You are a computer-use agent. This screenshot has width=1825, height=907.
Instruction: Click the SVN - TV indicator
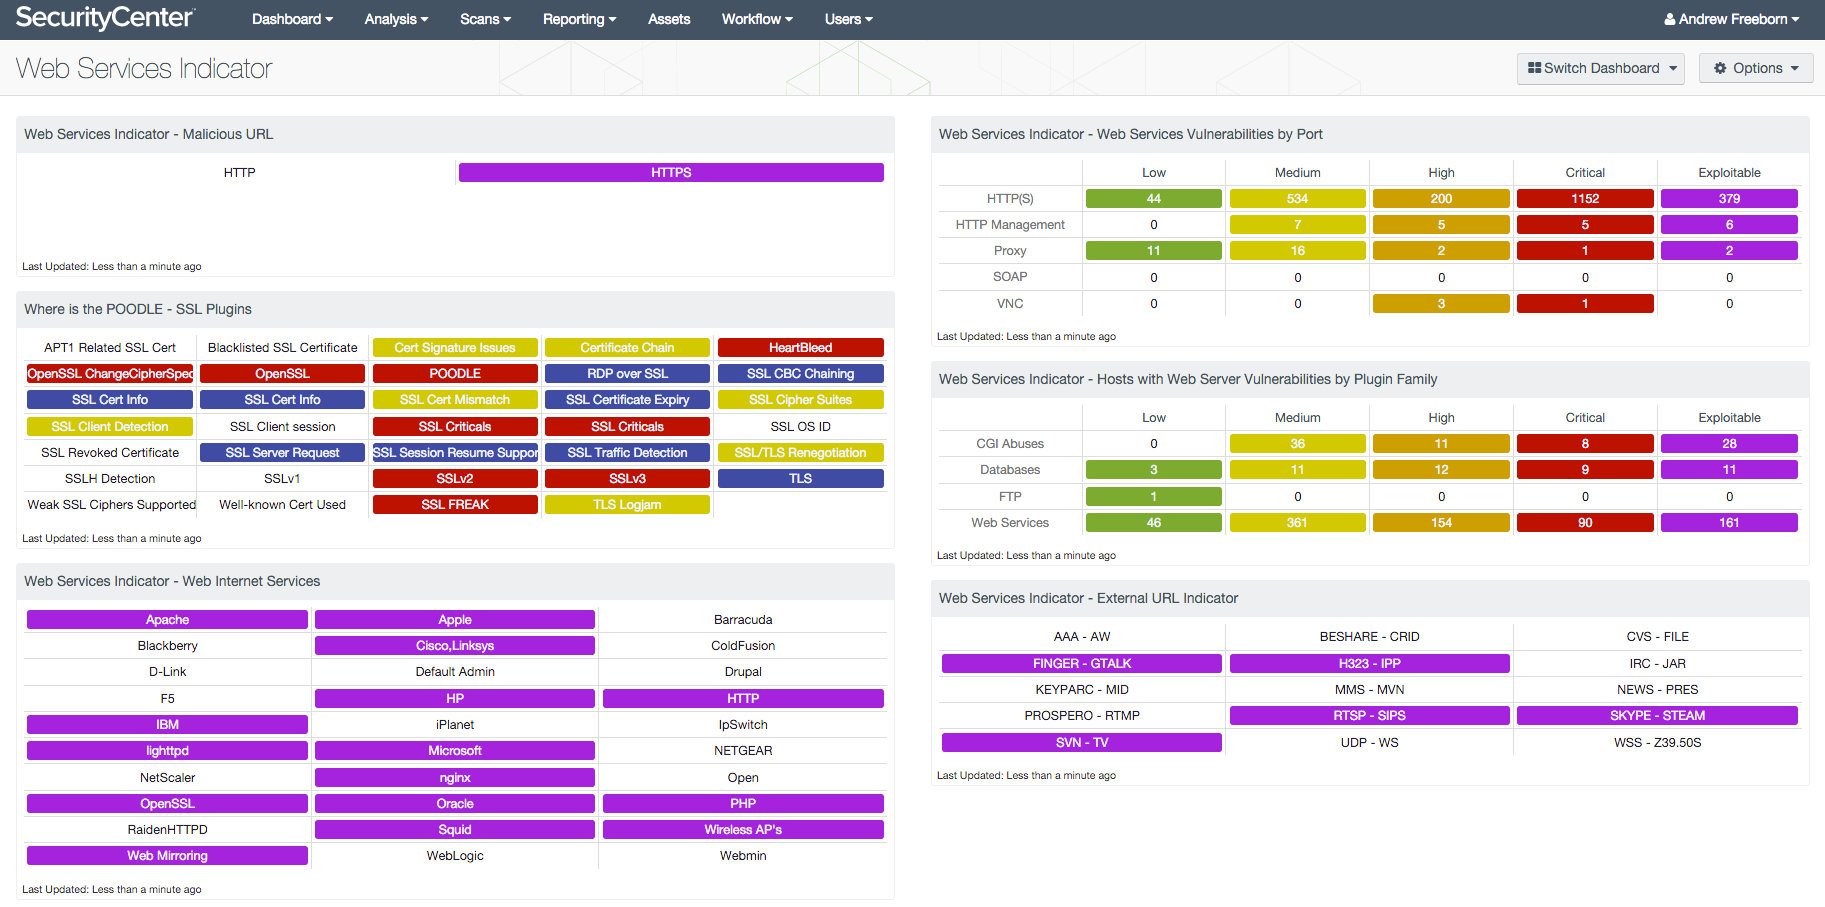[1082, 743]
